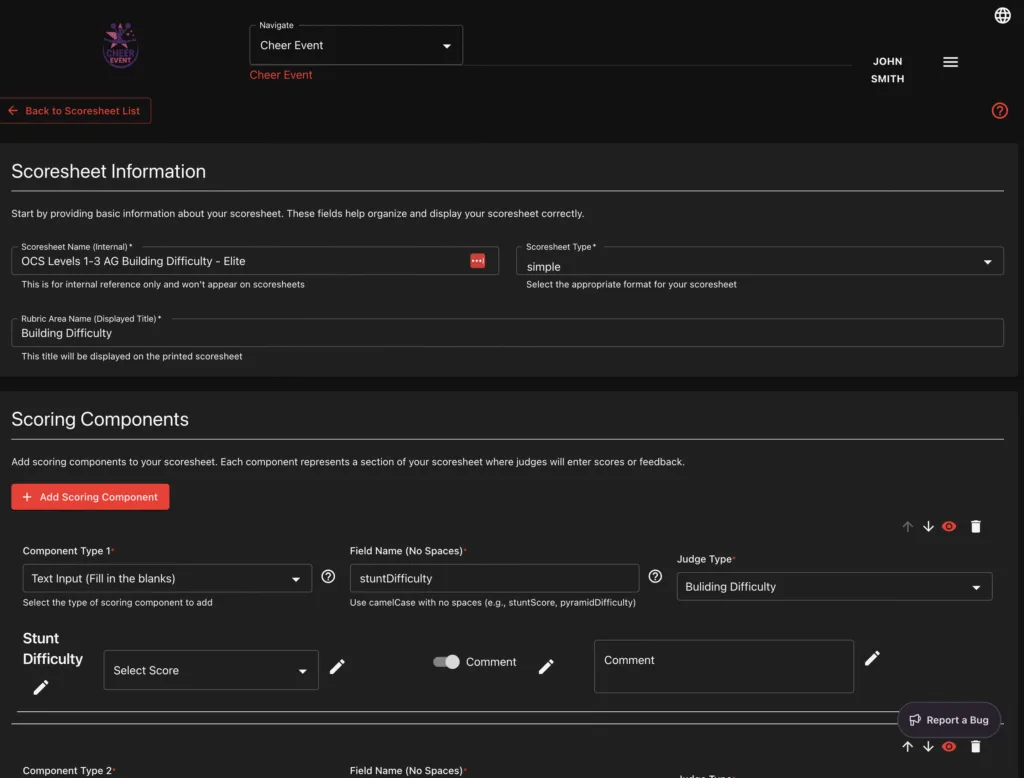Screen dimensions: 1024x778
Task: Click the Rubric Area Name input field
Action: pyautogui.click(x=507, y=333)
